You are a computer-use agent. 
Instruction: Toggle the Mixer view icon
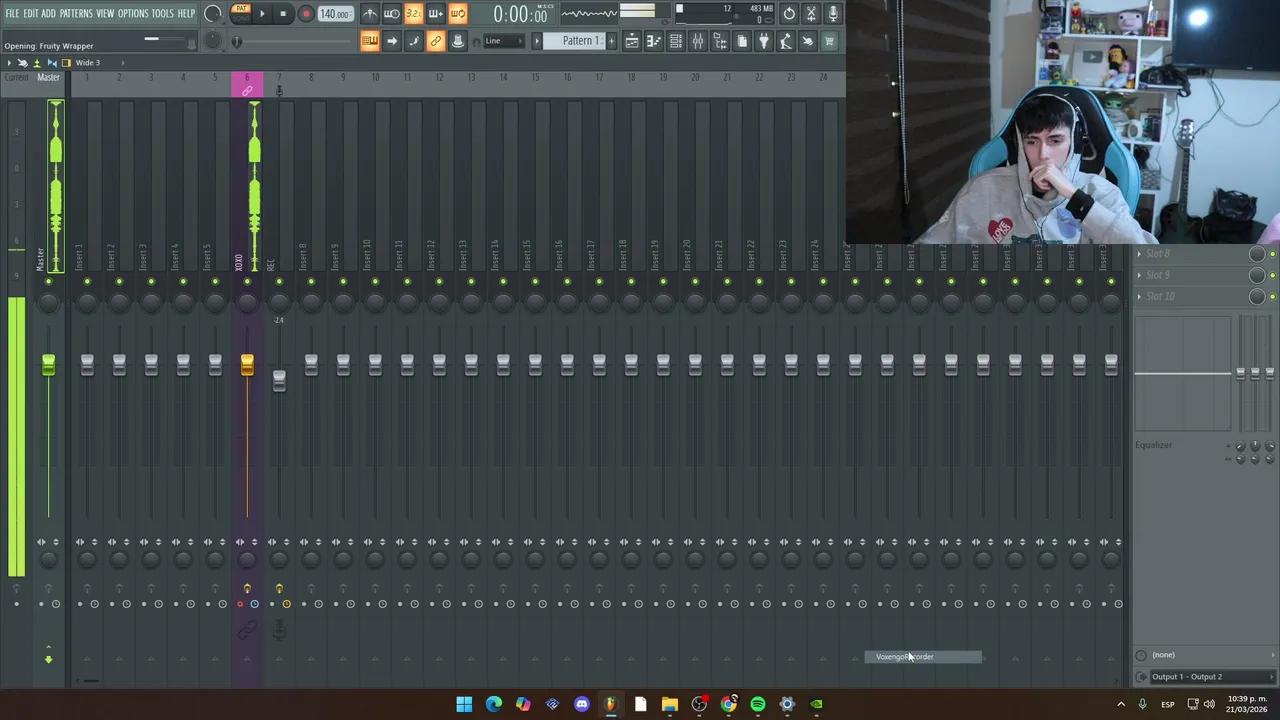pos(698,41)
